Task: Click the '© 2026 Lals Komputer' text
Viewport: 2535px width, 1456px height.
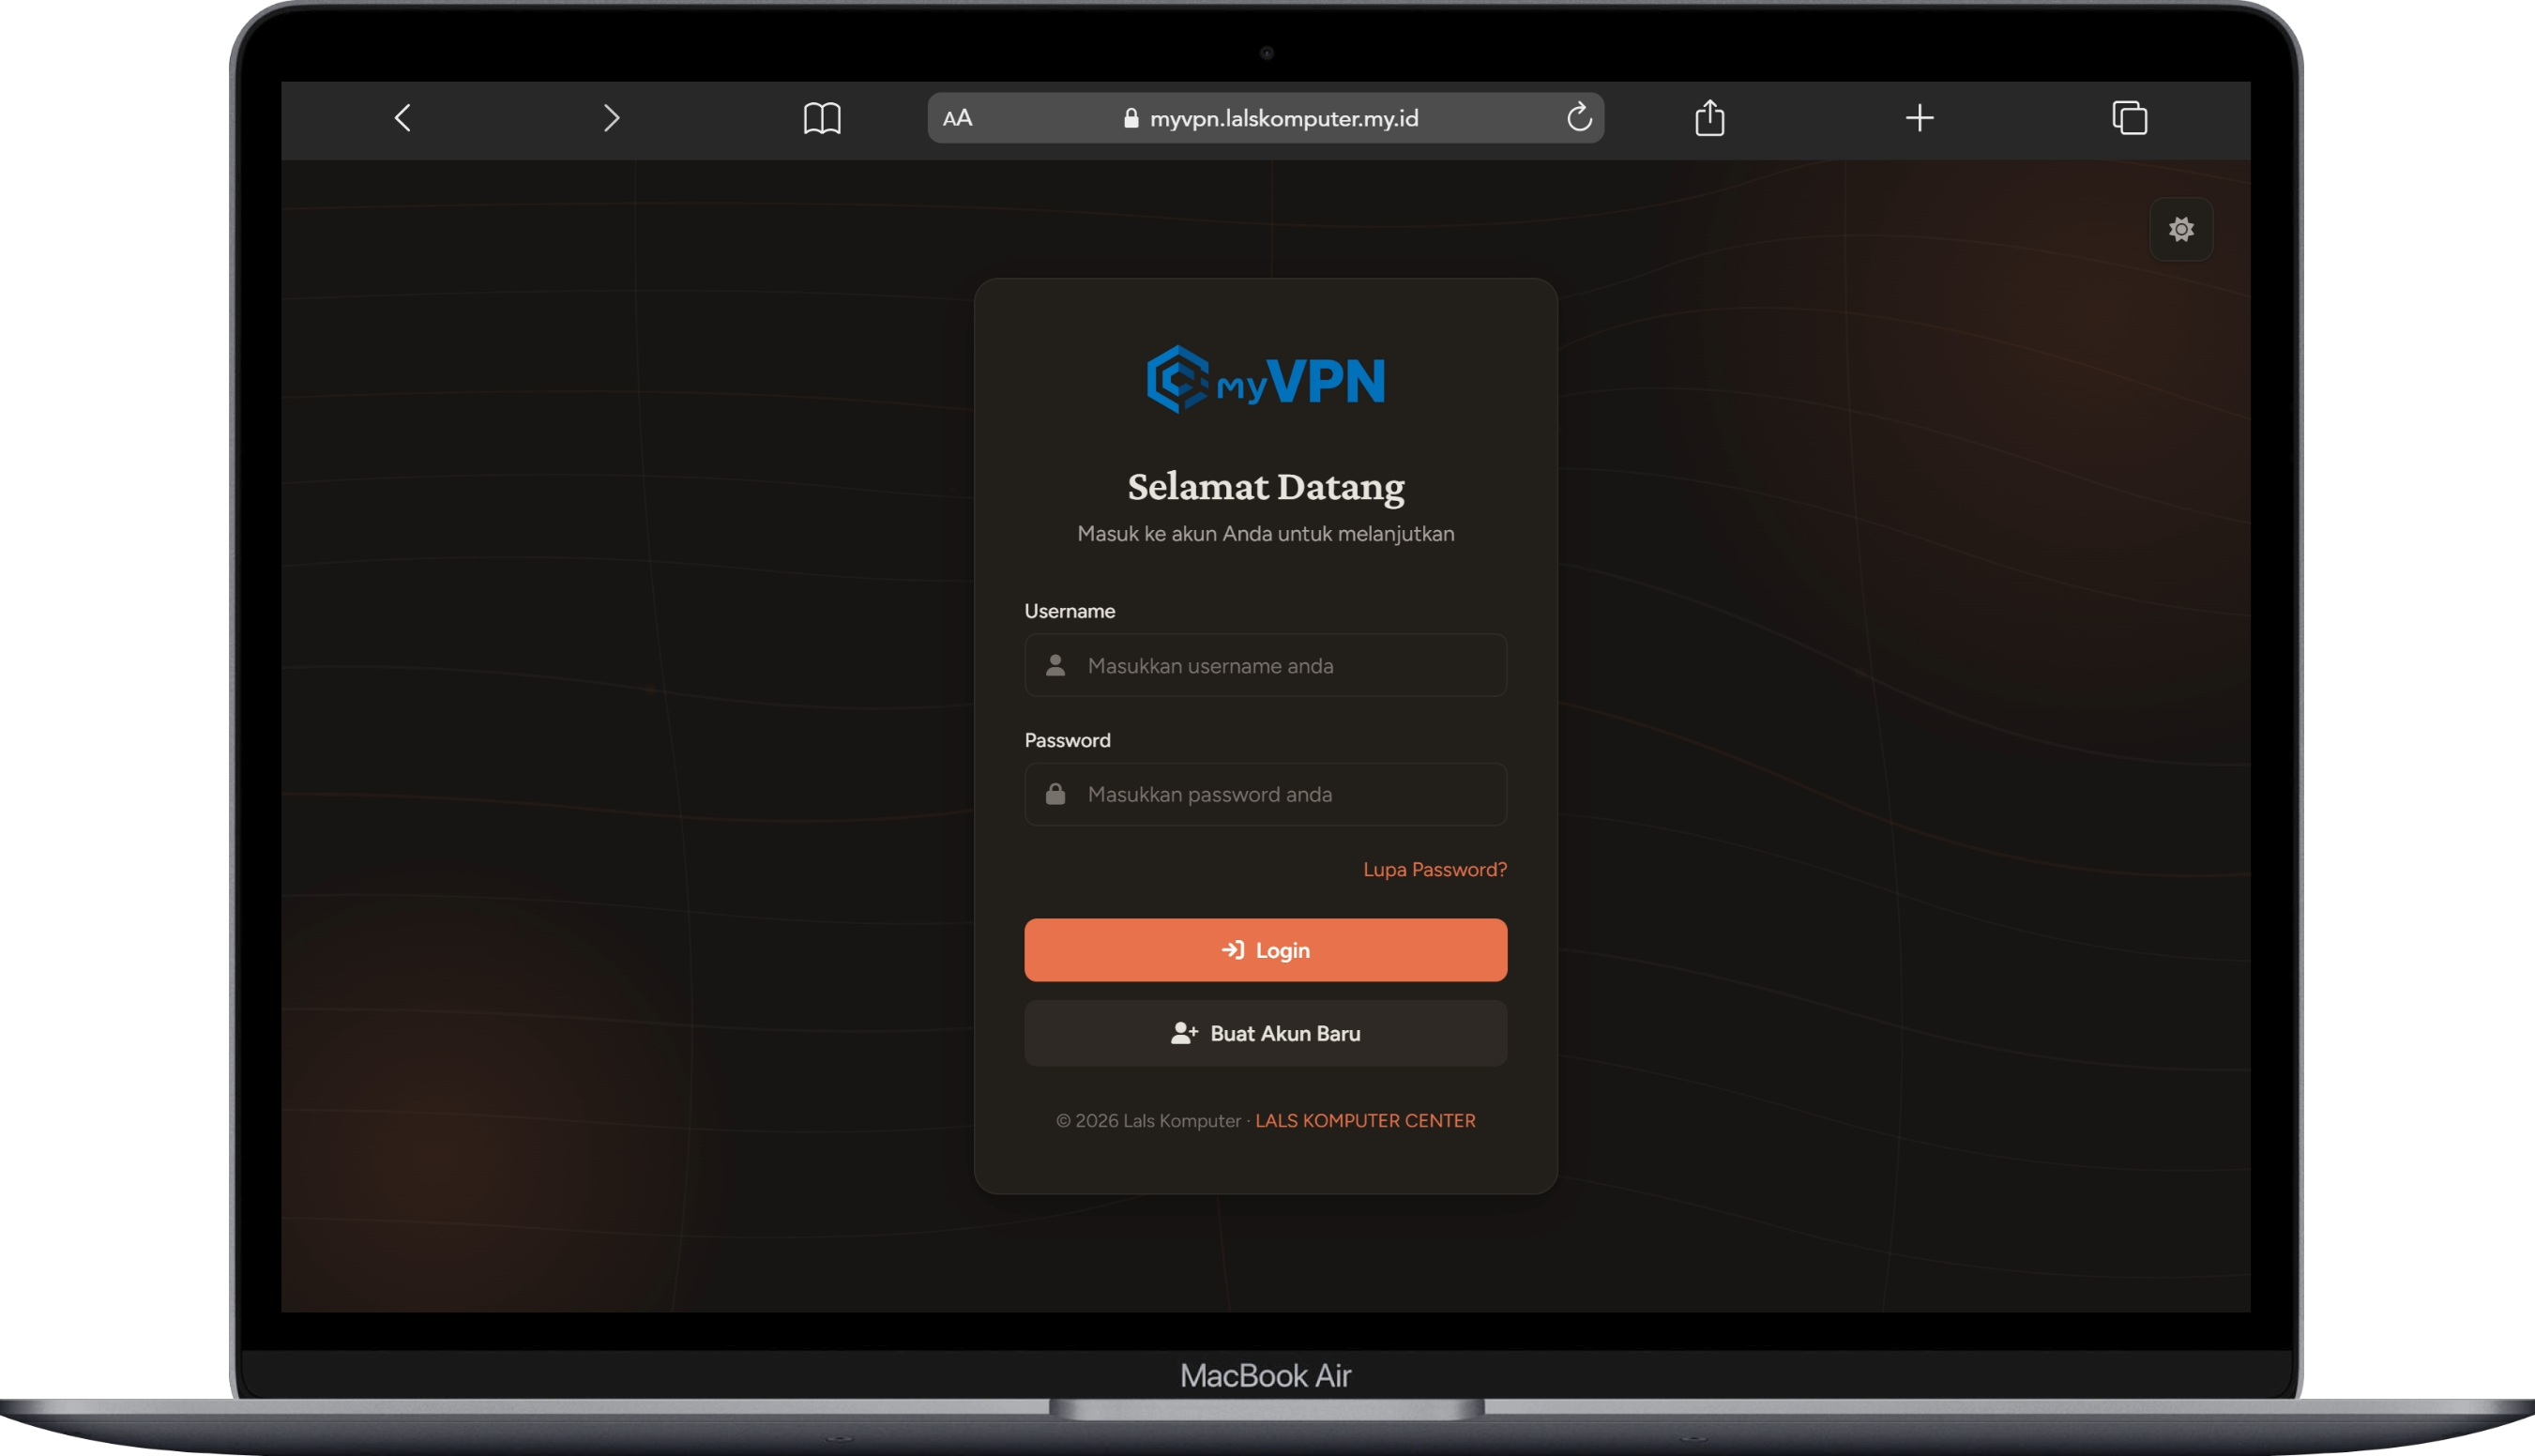Action: [1148, 1121]
